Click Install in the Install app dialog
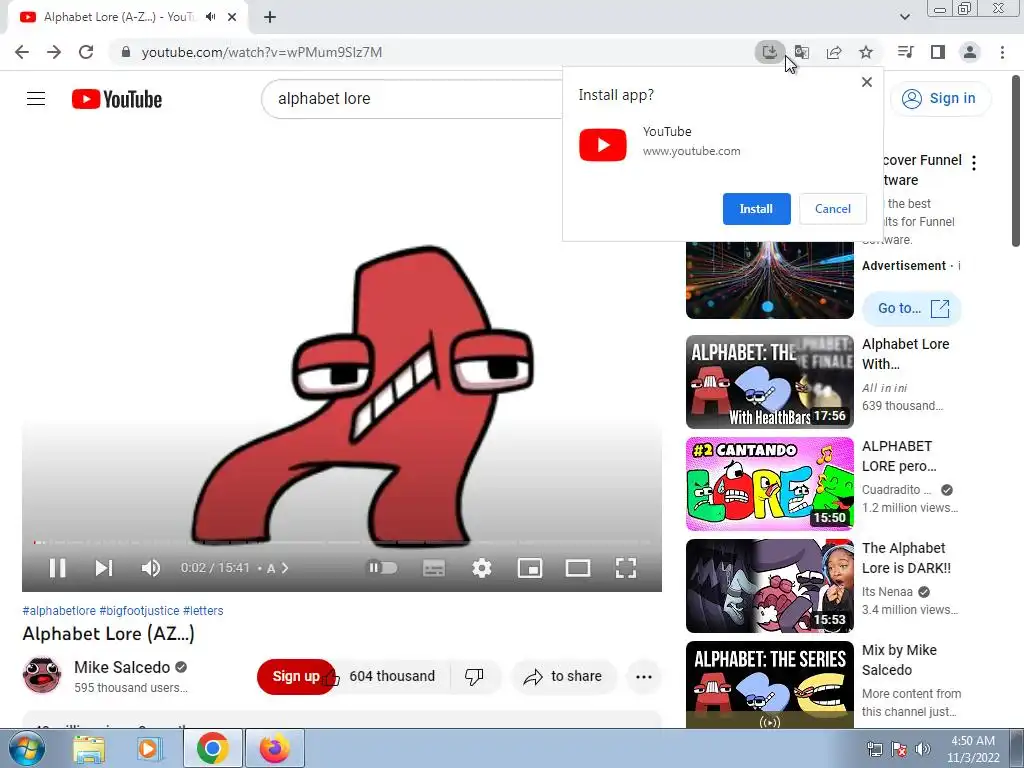The image size is (1024, 768). 756,209
